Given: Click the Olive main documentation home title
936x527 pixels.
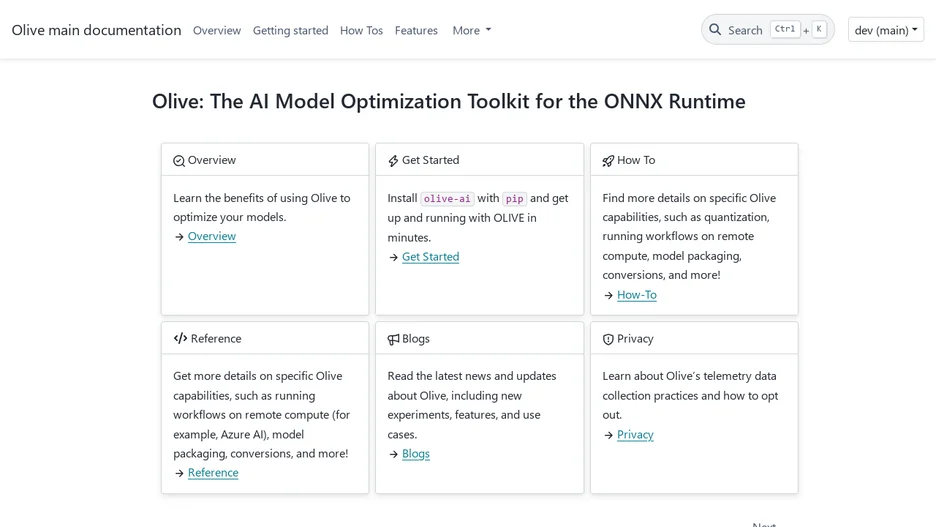Looking at the screenshot, I should (x=96, y=30).
